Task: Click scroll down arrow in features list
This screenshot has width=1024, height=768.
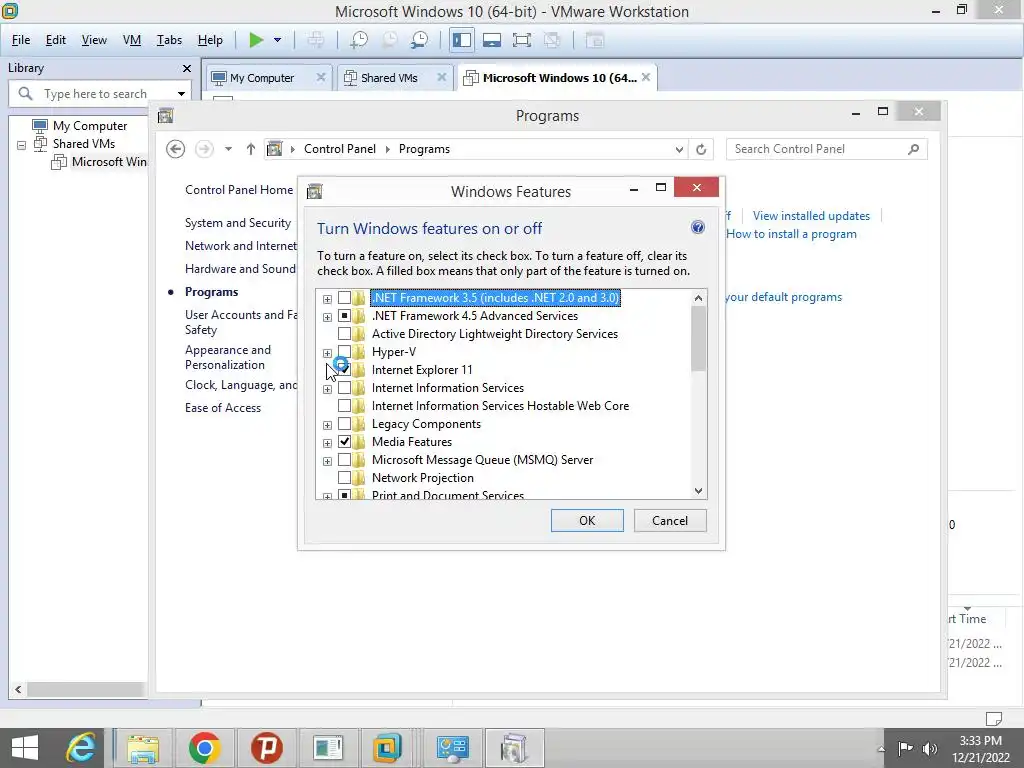Action: (x=698, y=490)
